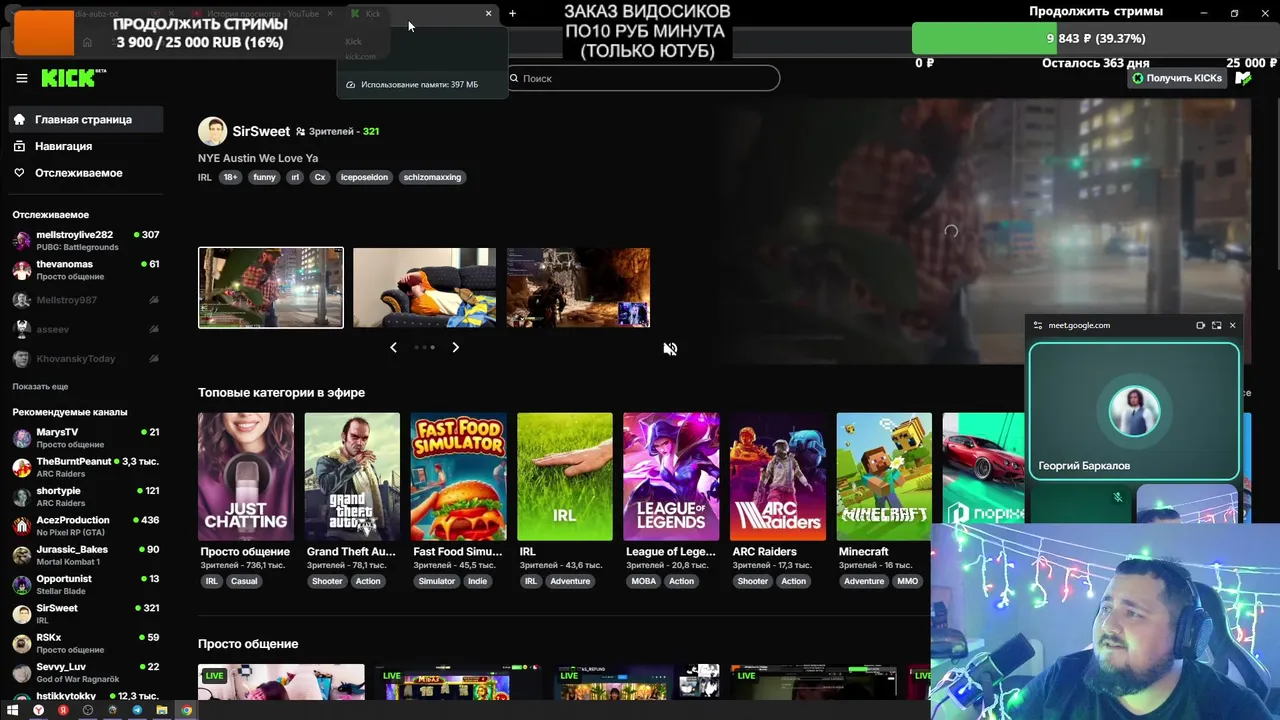Screen dimensions: 1280x720
Task: Open Telegram from taskbar
Action: point(137,710)
